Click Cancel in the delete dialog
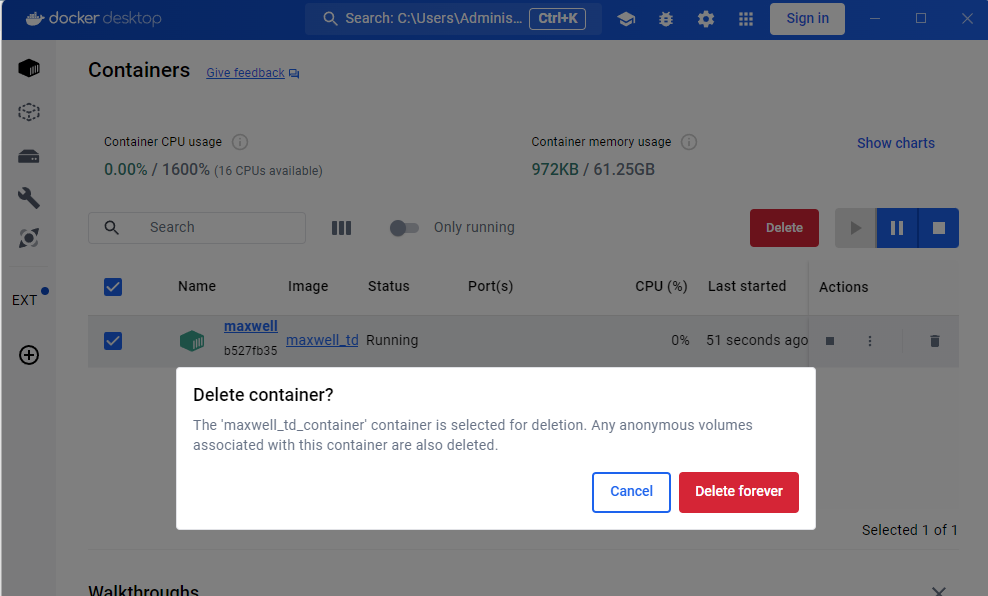Viewport: 988px width, 596px height. 631,492
